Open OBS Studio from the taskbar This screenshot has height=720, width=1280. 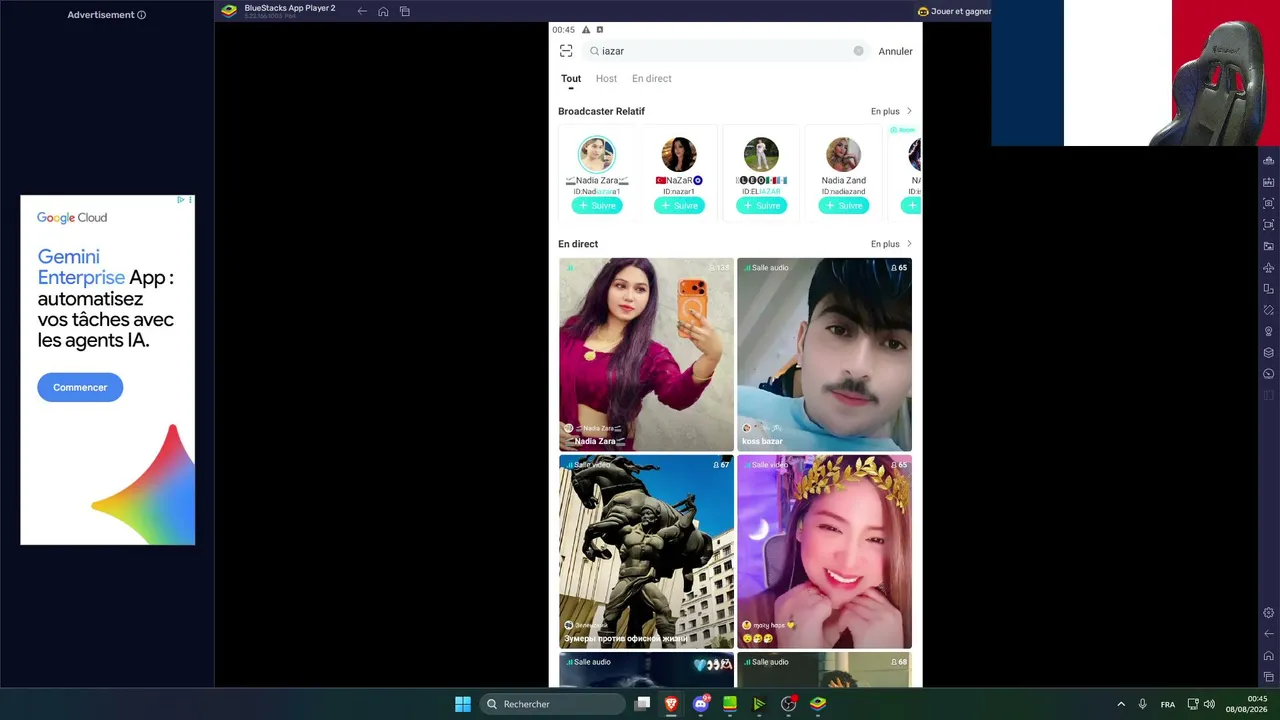[x=789, y=704]
